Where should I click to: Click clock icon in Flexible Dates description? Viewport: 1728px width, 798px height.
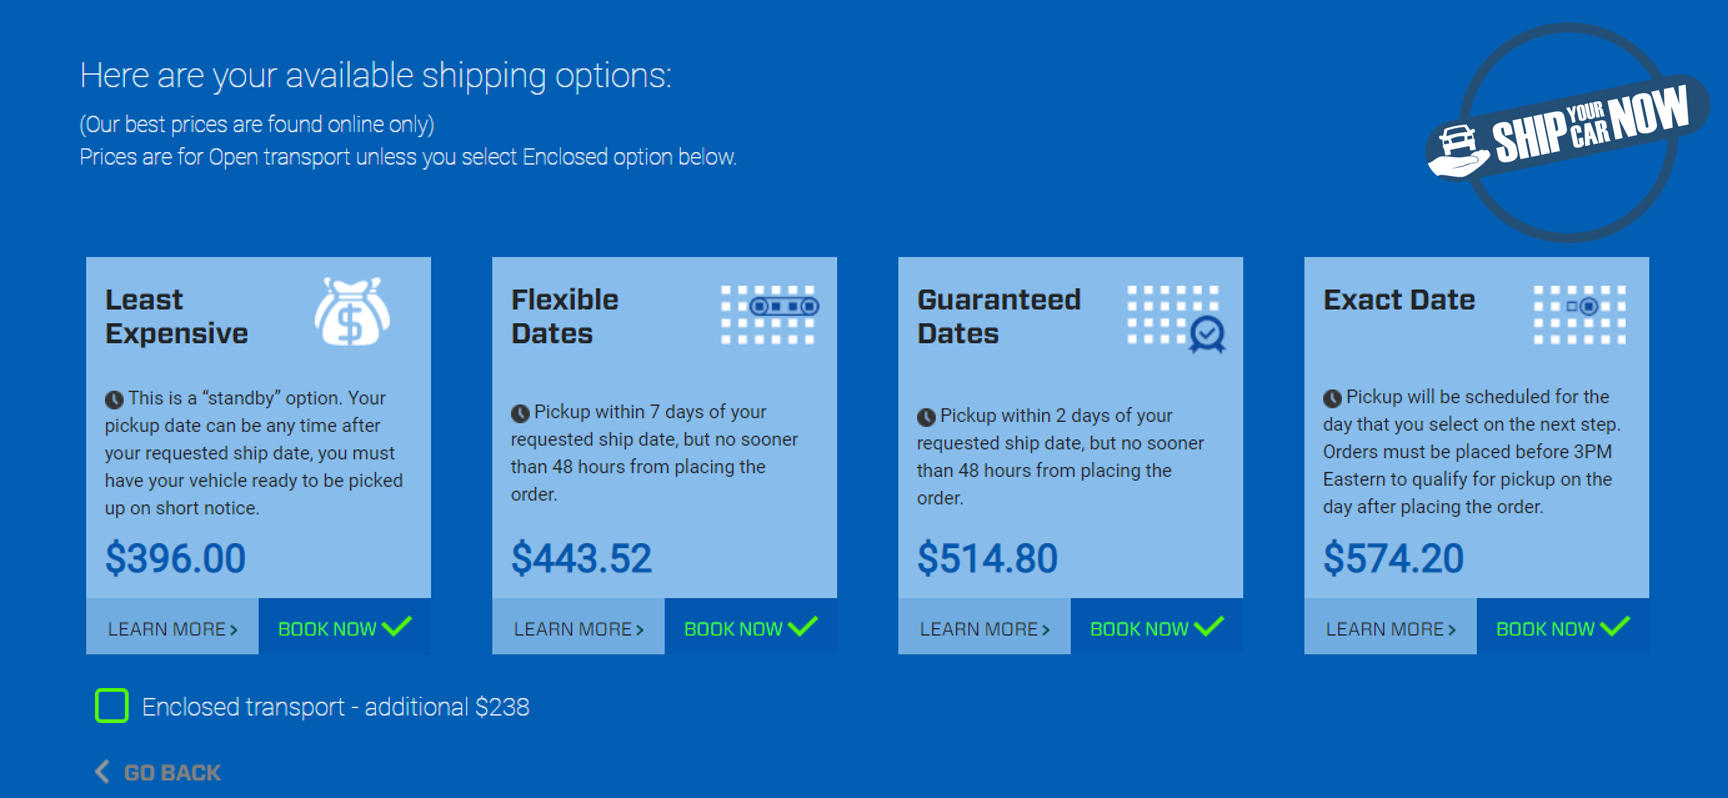coord(520,413)
